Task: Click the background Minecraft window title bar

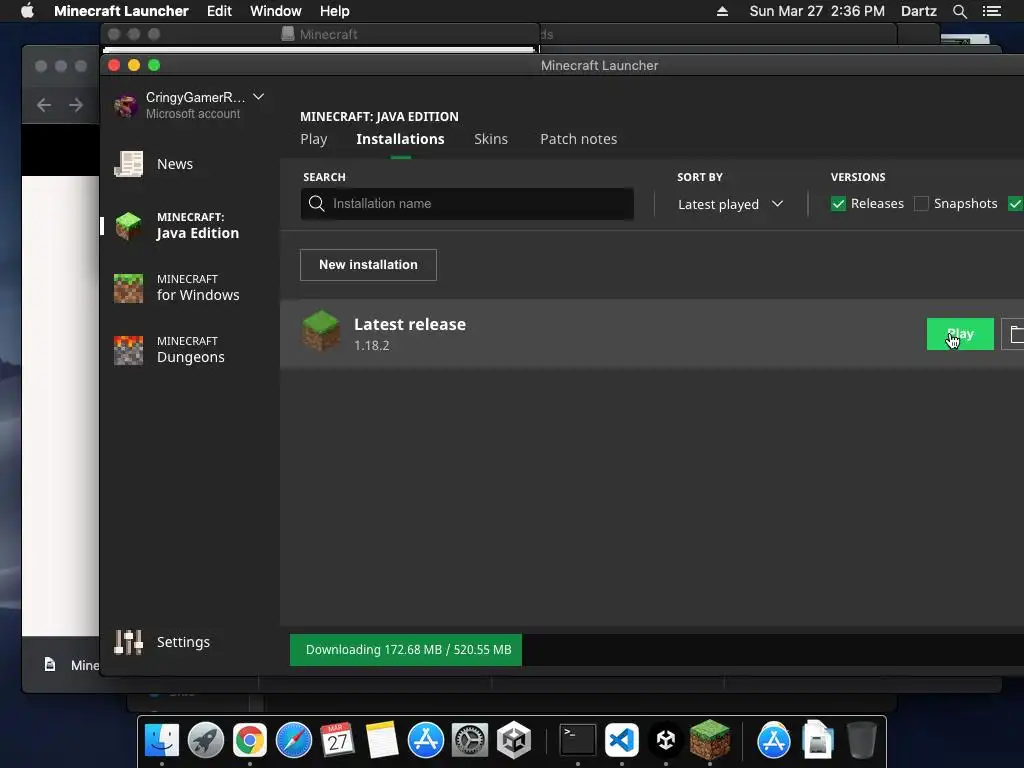Action: coord(320,34)
